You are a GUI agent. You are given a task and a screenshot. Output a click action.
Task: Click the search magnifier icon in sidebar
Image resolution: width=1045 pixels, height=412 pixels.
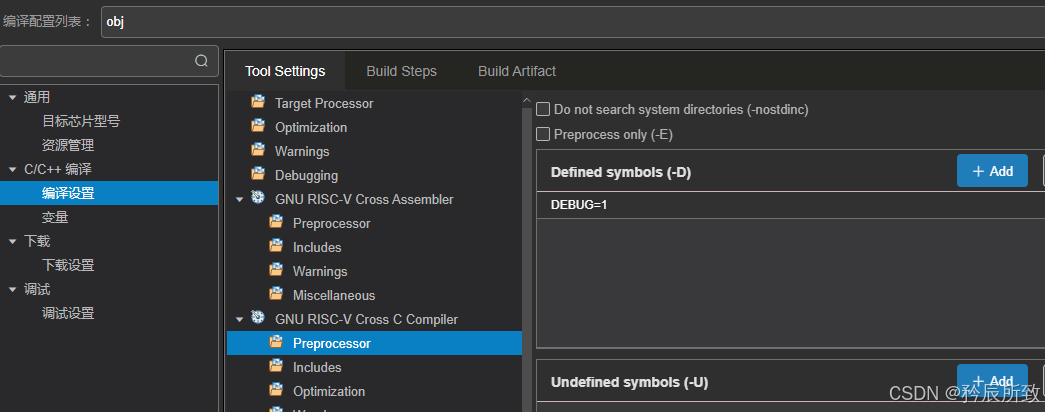point(201,61)
